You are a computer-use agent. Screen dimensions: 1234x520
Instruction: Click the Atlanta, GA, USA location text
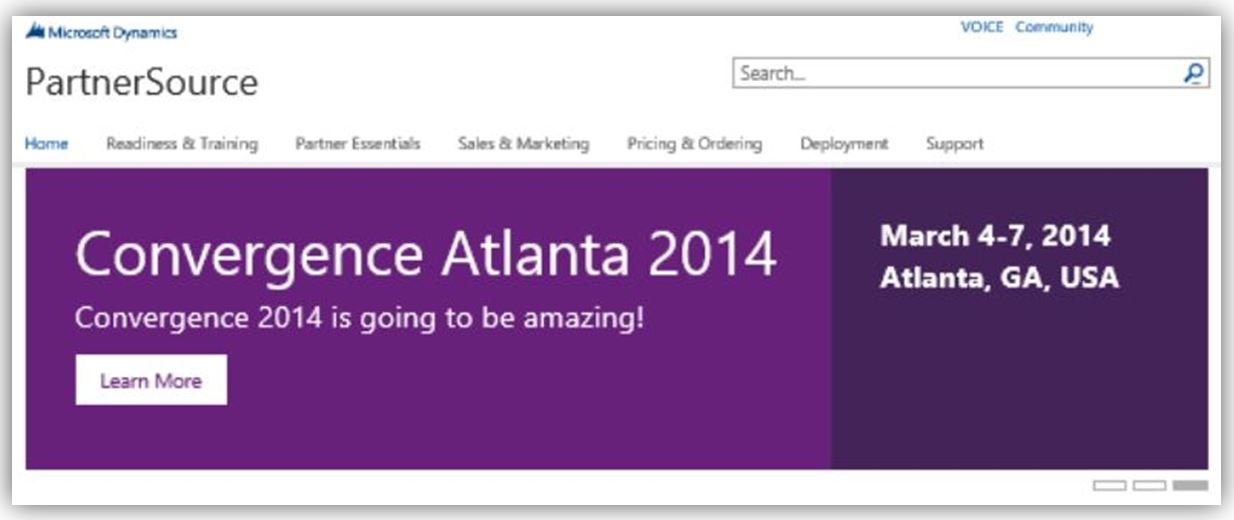point(999,277)
